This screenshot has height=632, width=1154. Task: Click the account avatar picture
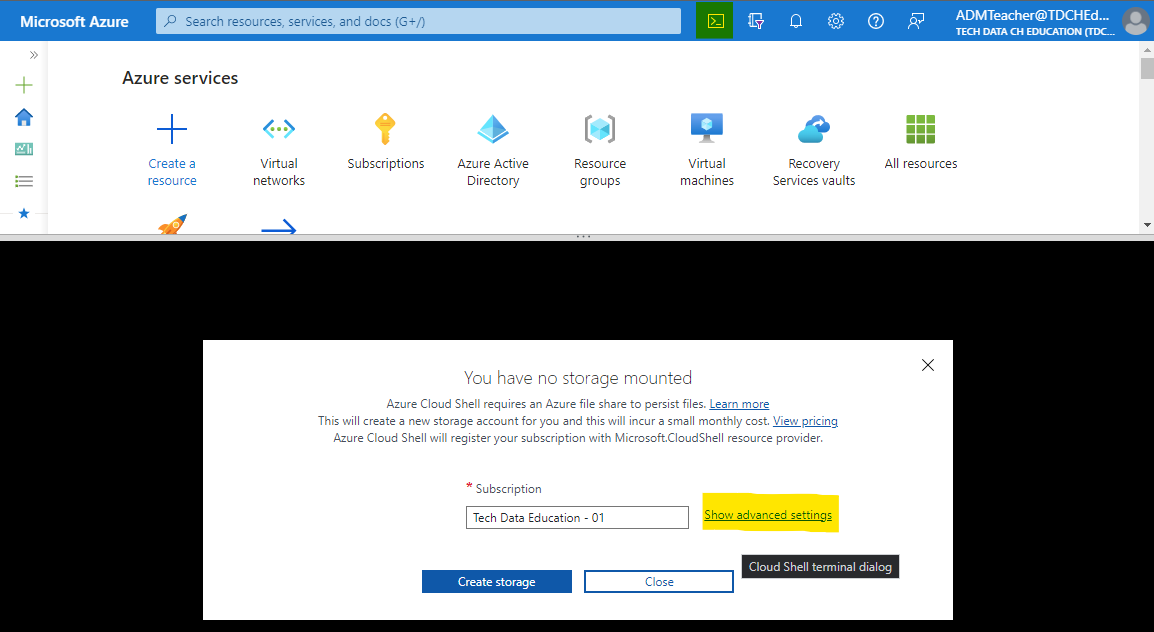[1136, 21]
